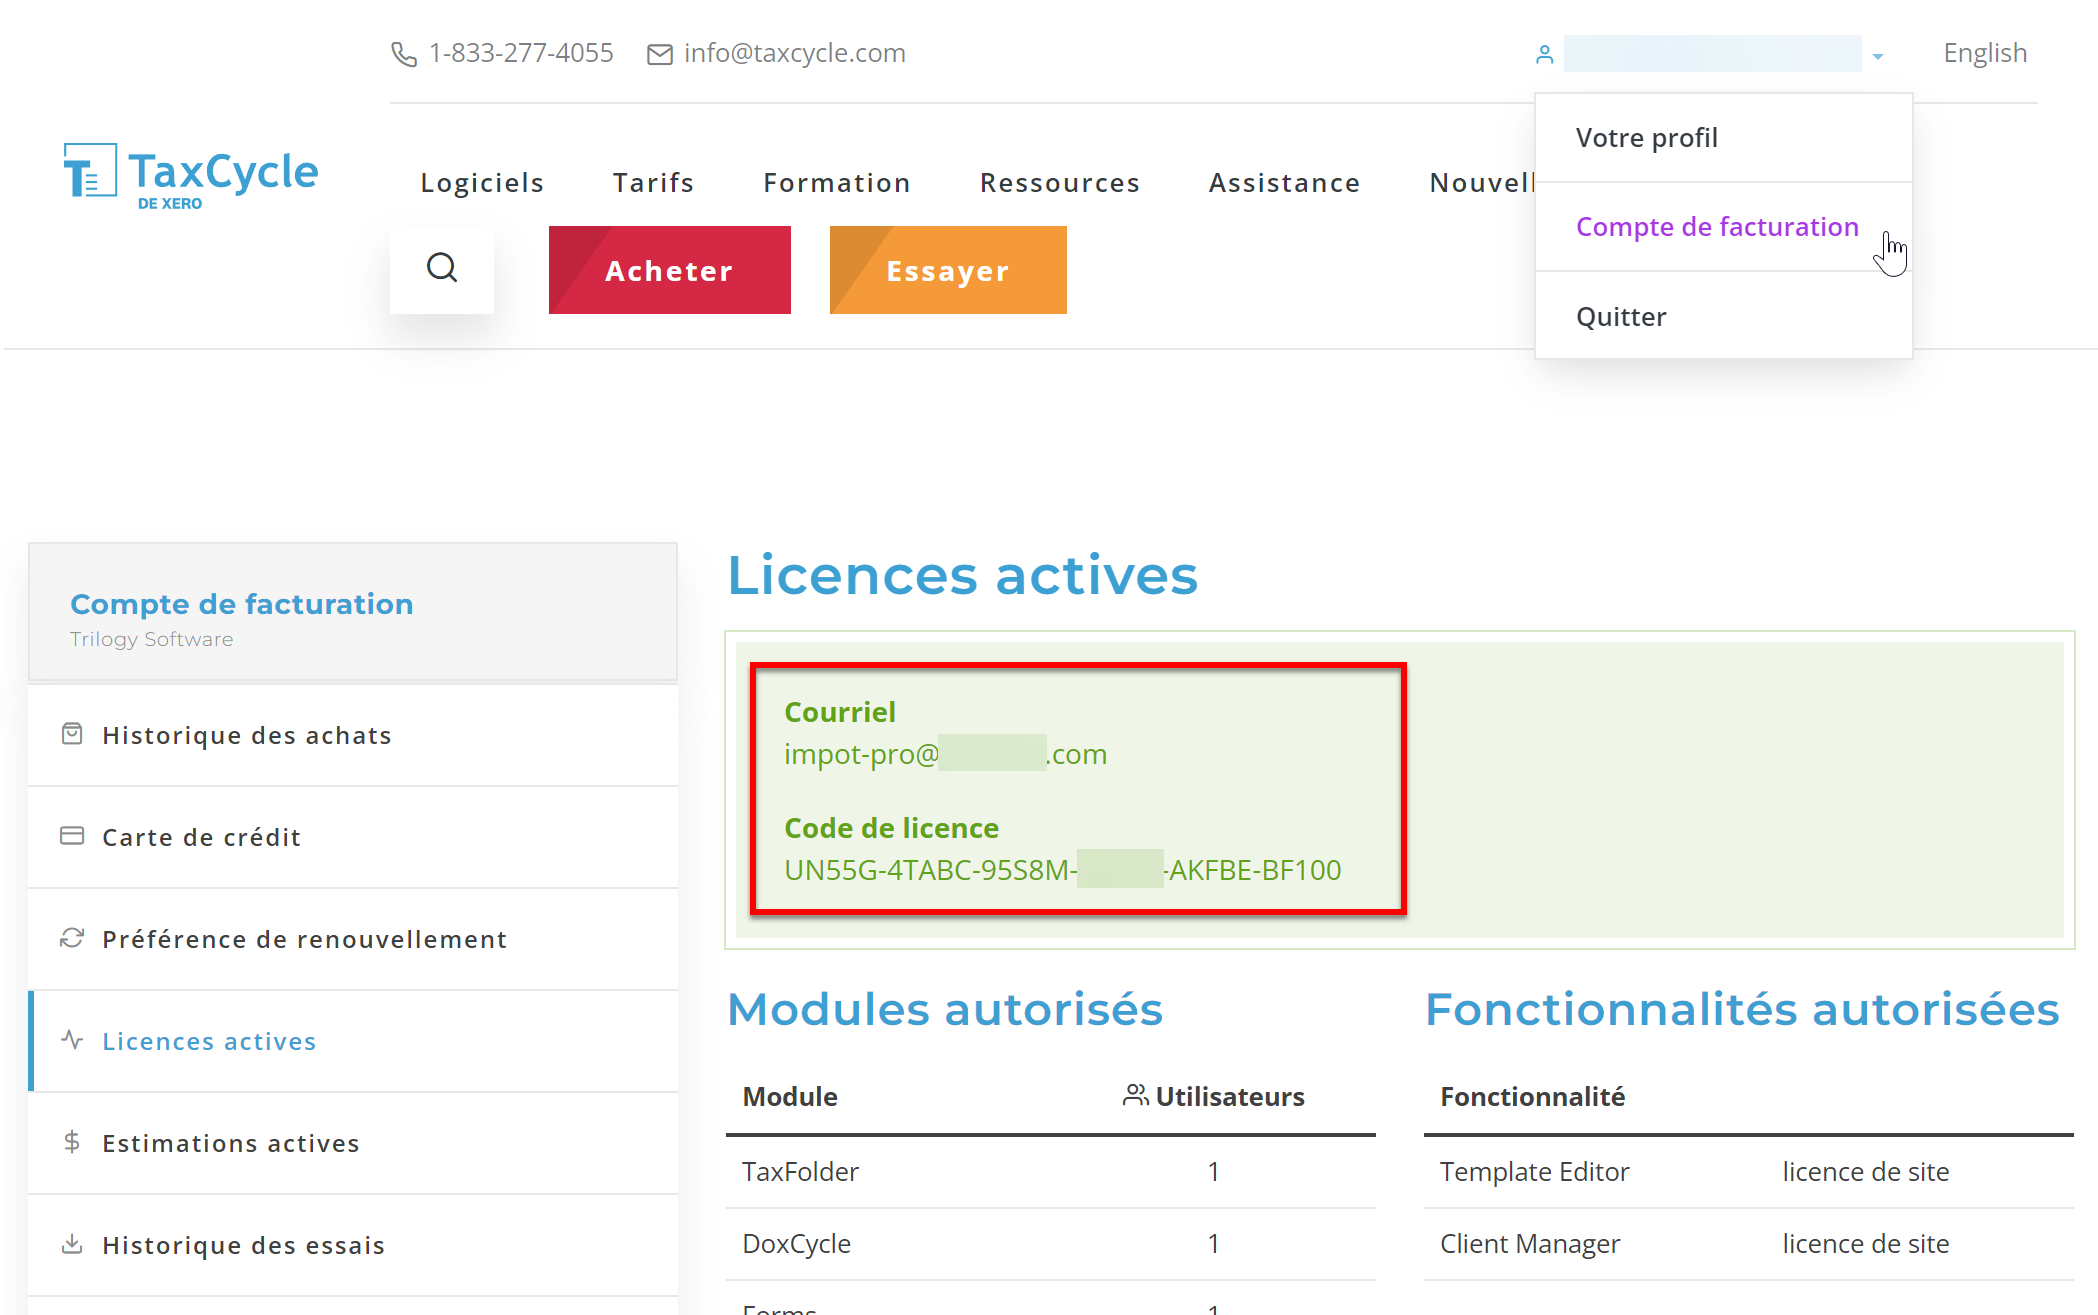The width and height of the screenshot is (2098, 1315).
Task: Open the Logiciels navigation menu
Action: (482, 182)
